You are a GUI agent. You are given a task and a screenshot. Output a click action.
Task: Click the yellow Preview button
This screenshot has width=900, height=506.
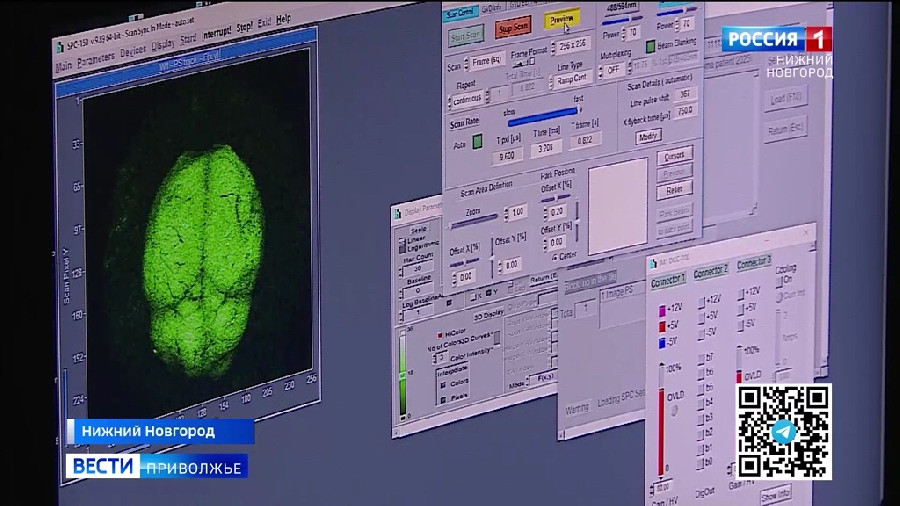click(562, 20)
